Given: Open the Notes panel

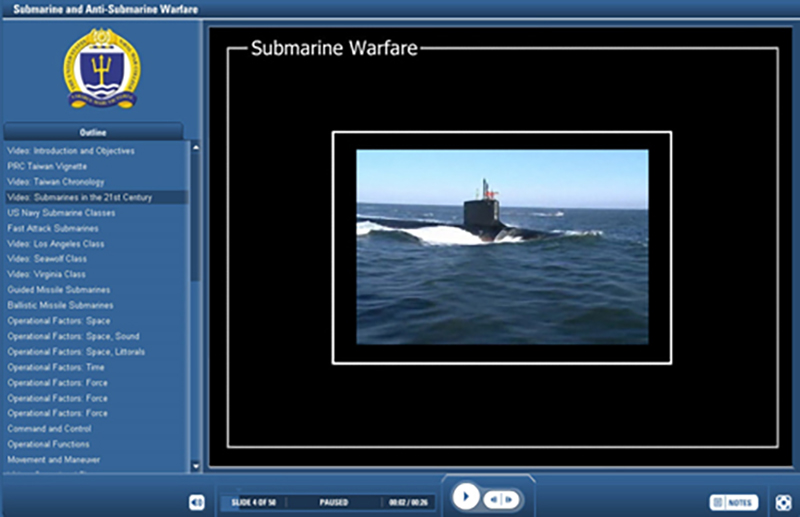Looking at the screenshot, I should pyautogui.click(x=733, y=502).
